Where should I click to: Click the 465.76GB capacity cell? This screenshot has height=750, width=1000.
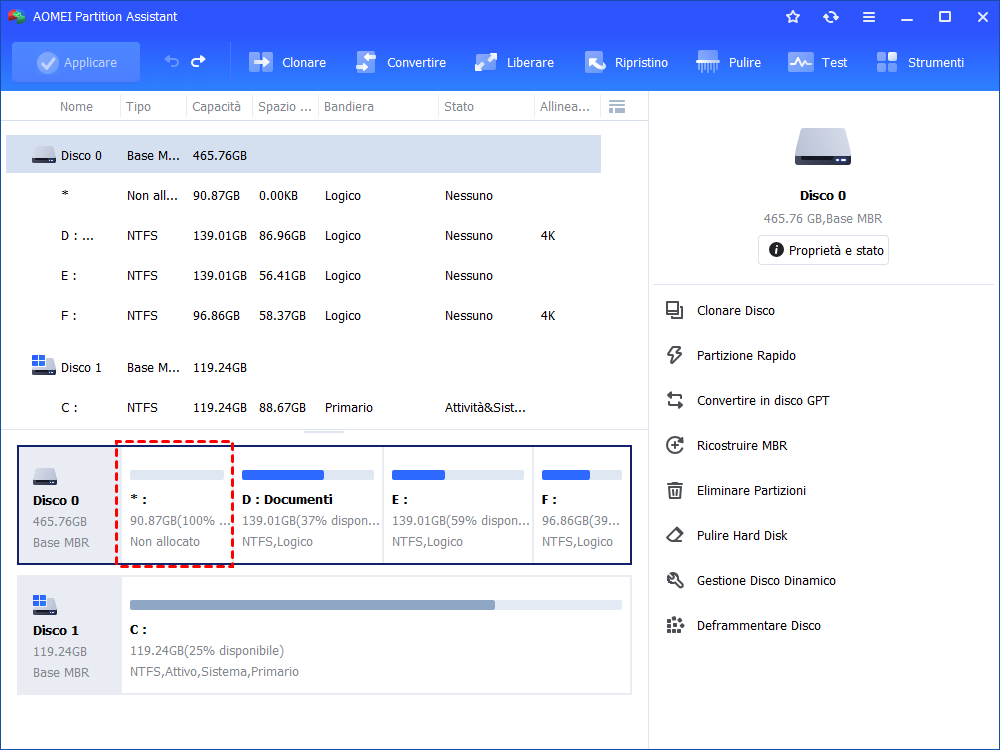tap(219, 156)
